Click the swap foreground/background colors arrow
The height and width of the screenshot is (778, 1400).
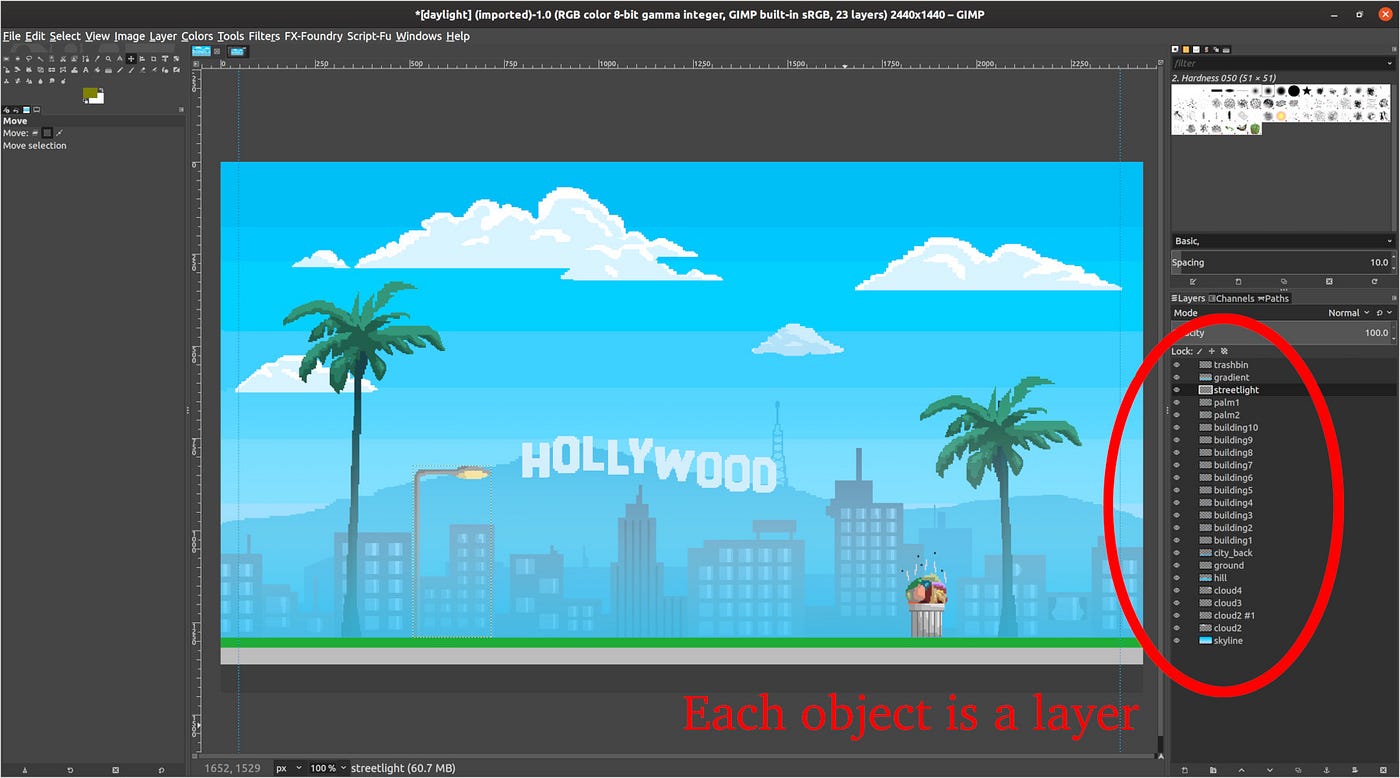tap(103, 91)
